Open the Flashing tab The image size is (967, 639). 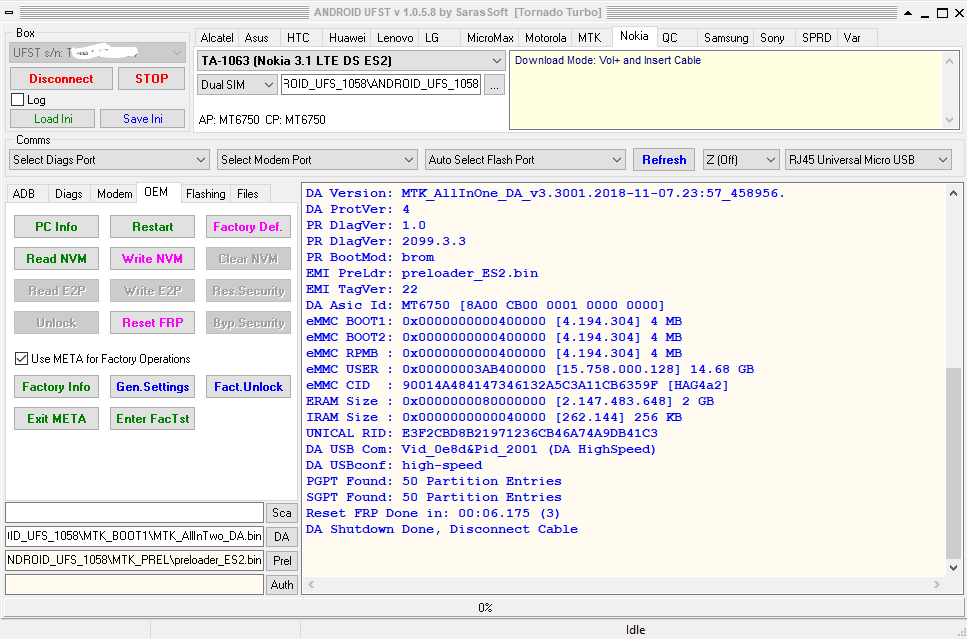pos(205,194)
